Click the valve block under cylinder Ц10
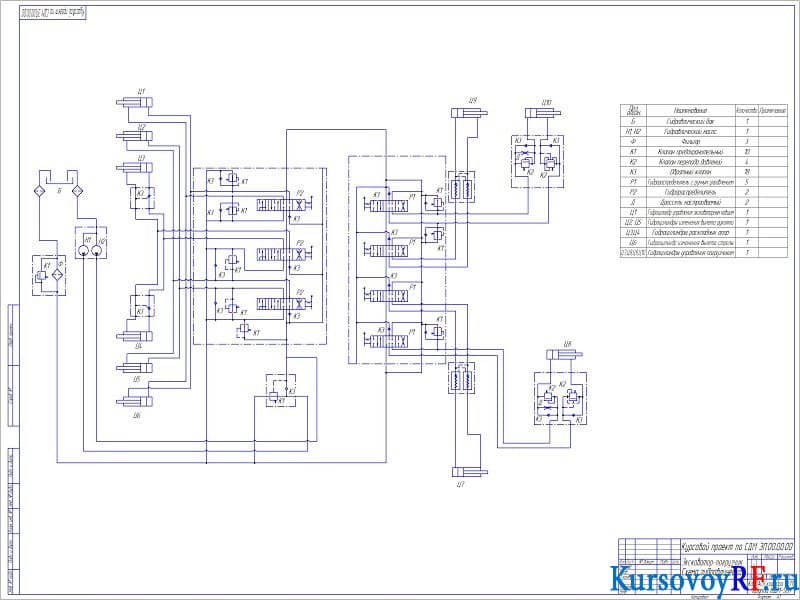This screenshot has height=600, width=800. click(538, 161)
